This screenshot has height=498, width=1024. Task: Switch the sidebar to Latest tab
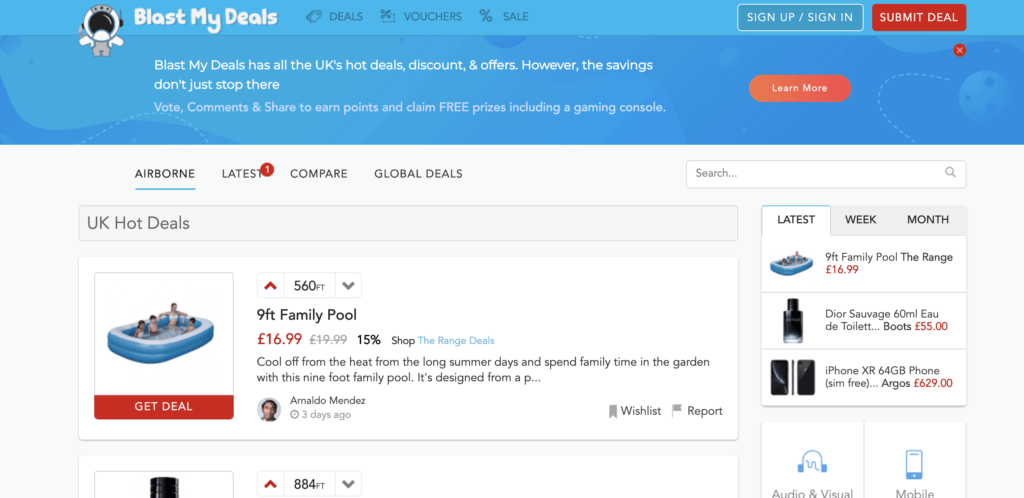point(796,220)
